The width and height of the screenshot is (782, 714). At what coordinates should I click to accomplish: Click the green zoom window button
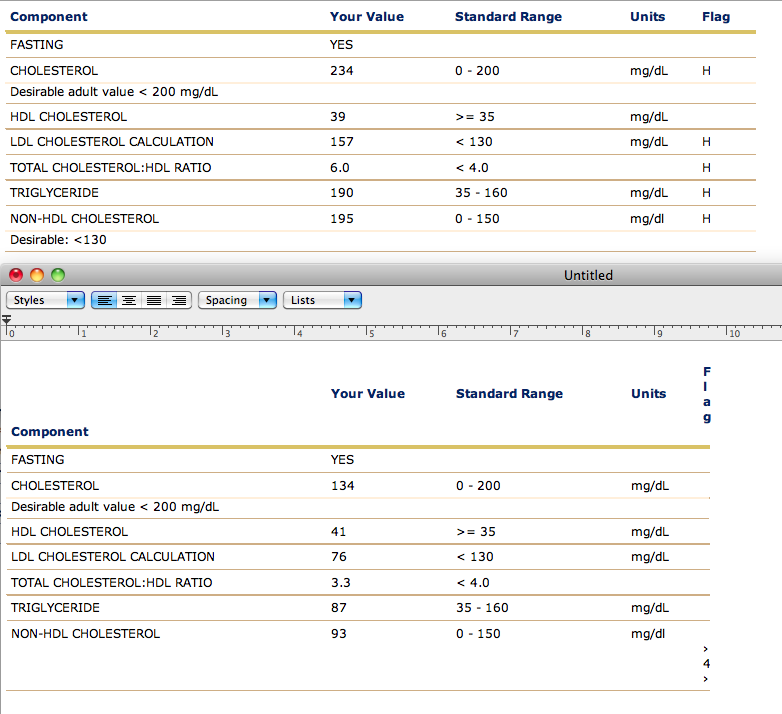[x=58, y=275]
